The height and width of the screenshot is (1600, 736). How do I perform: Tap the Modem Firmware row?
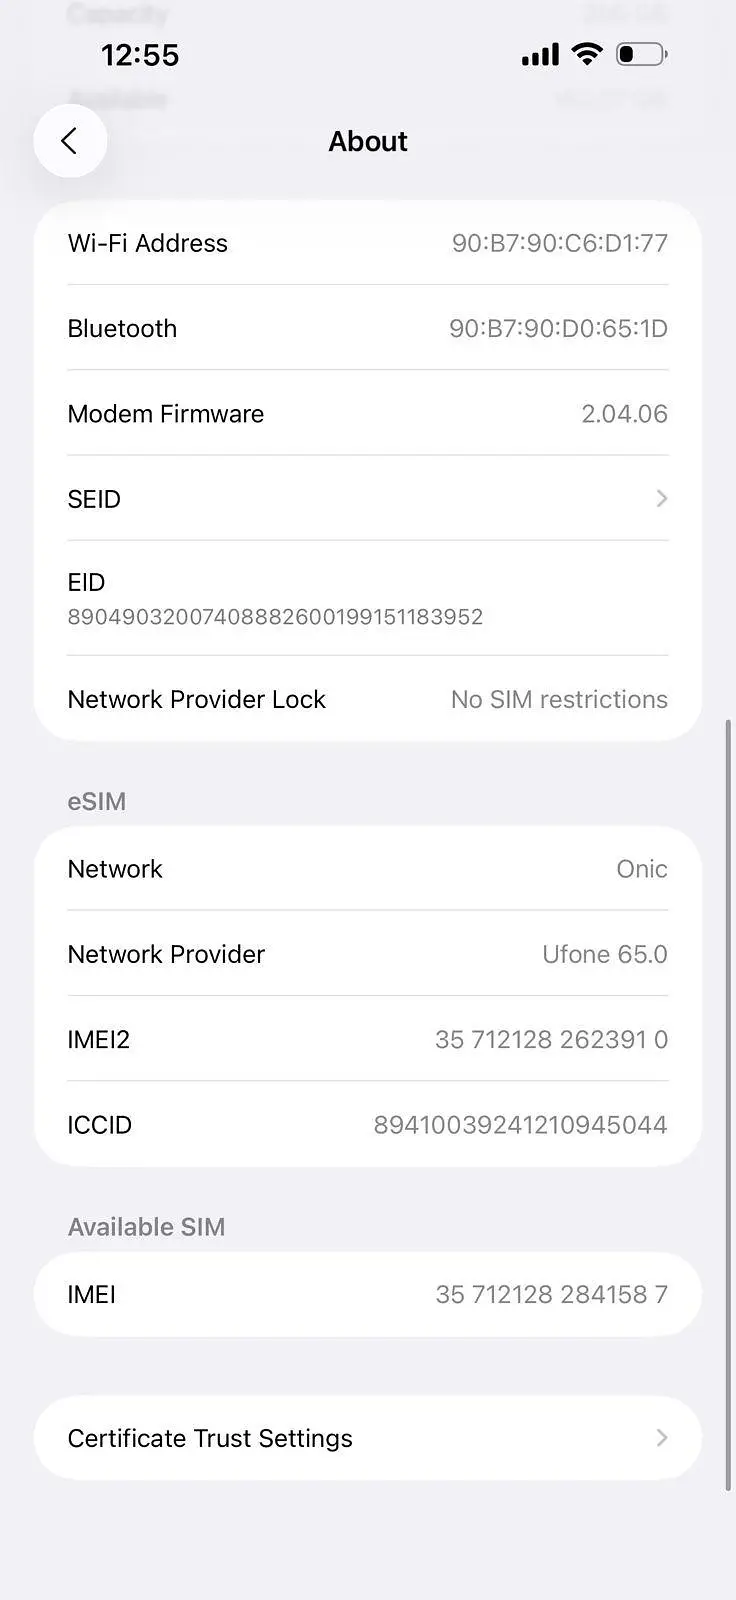[x=367, y=414]
